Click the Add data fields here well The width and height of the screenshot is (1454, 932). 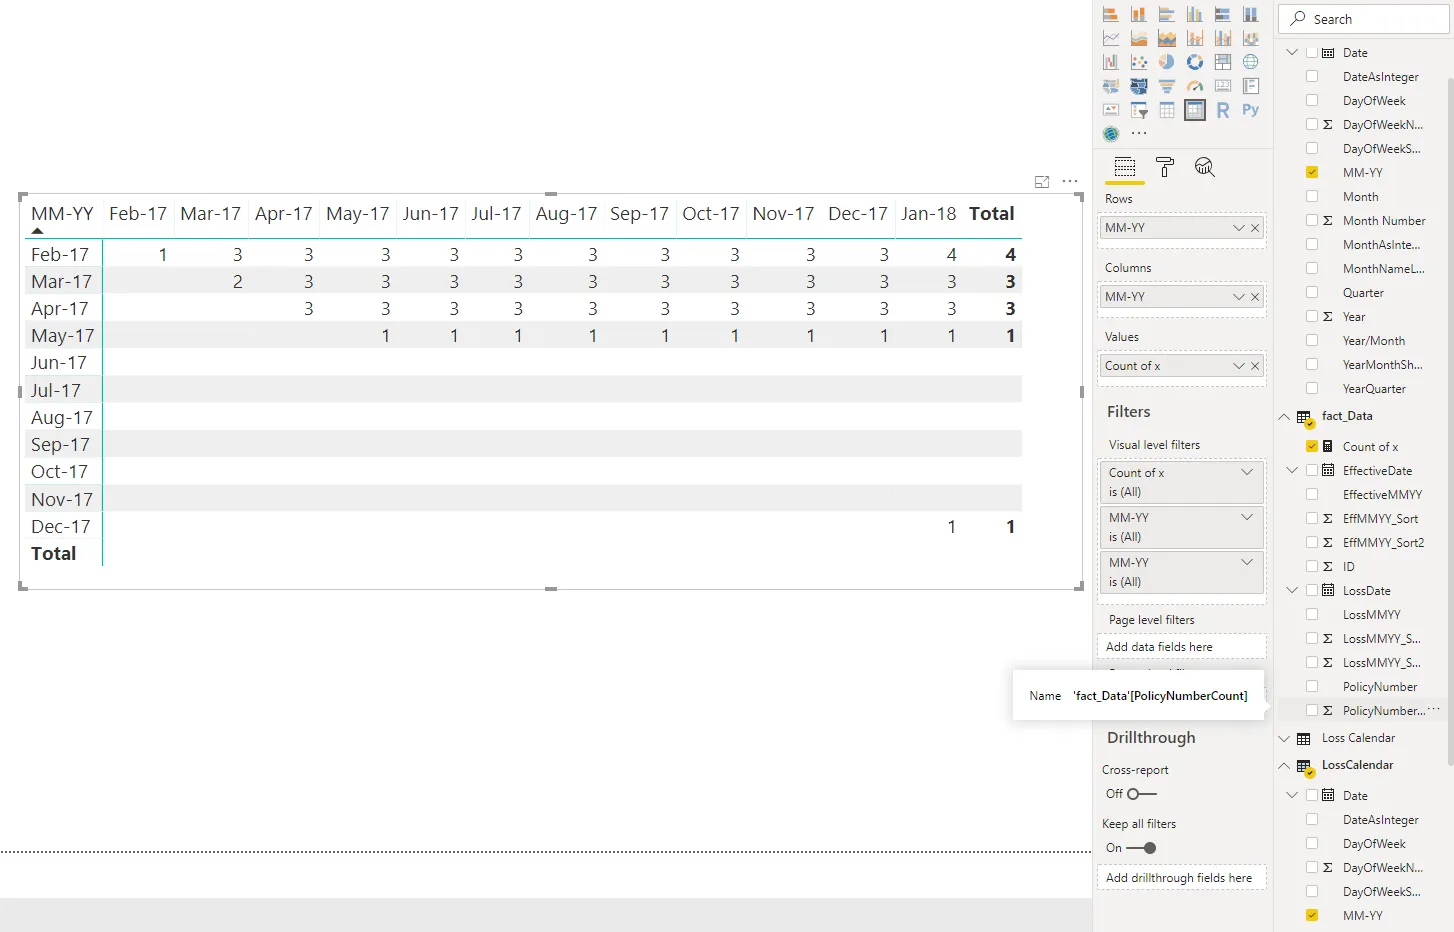click(x=1182, y=647)
